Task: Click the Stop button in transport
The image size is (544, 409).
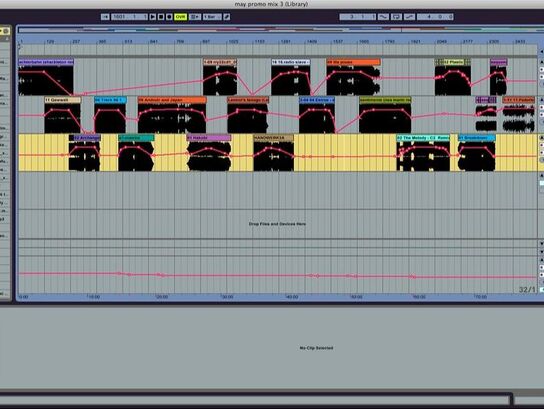Action: pos(161,17)
